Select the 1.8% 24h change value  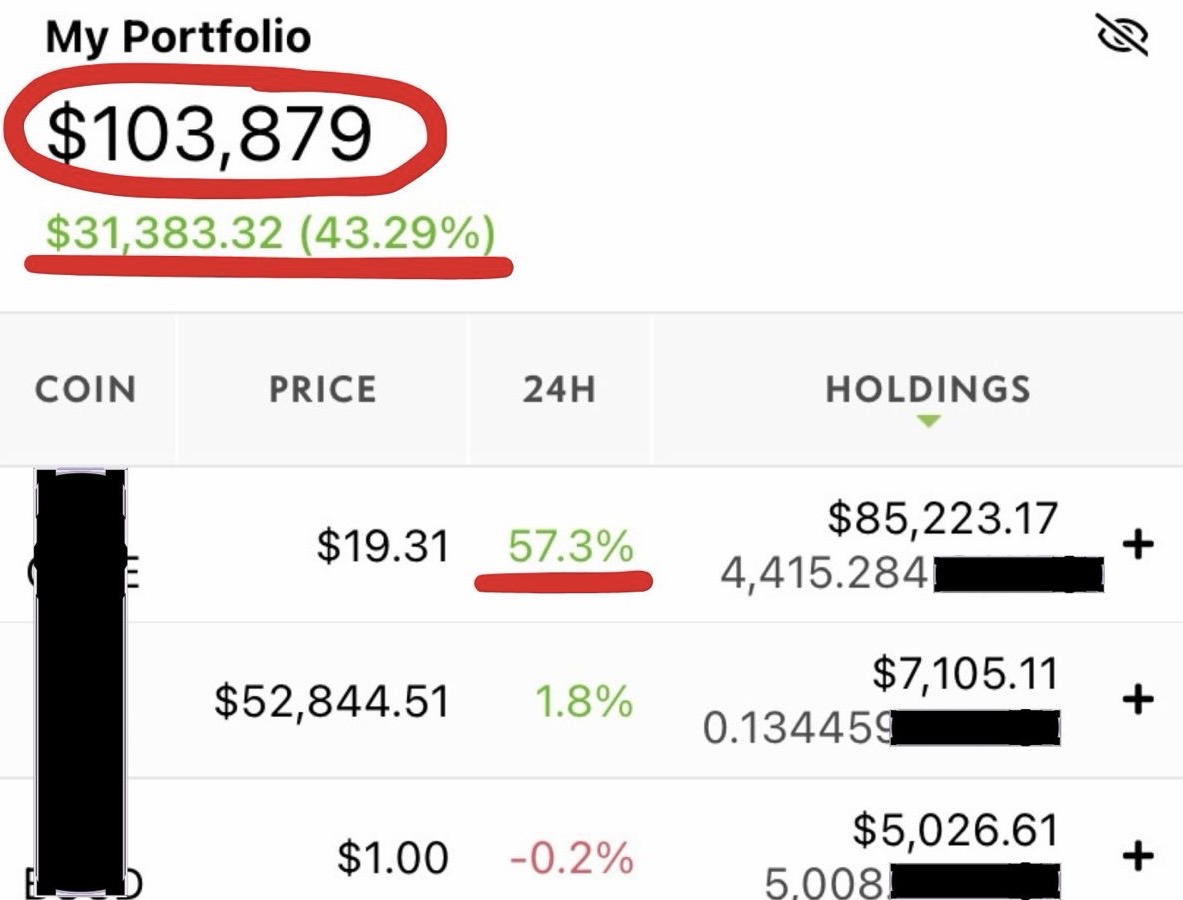[584, 702]
